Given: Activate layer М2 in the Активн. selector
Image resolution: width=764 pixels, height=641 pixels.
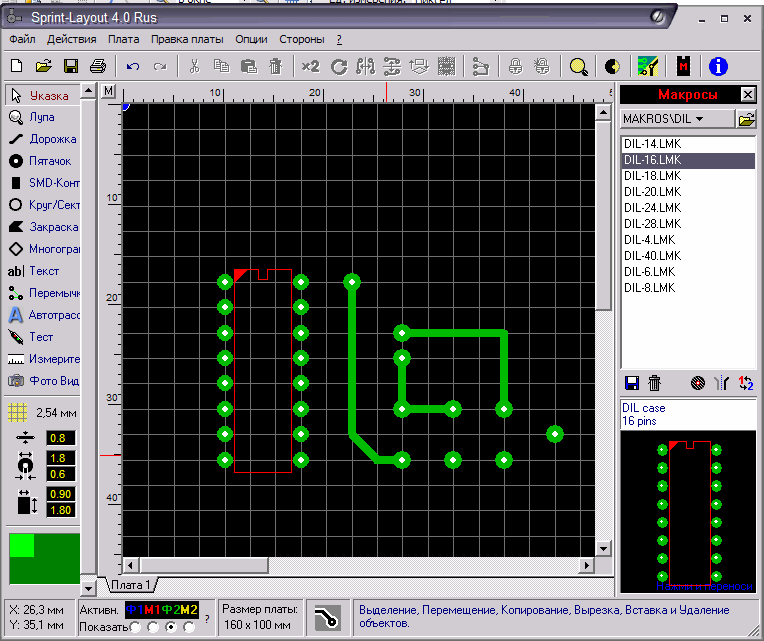Looking at the screenshot, I should point(189,610).
